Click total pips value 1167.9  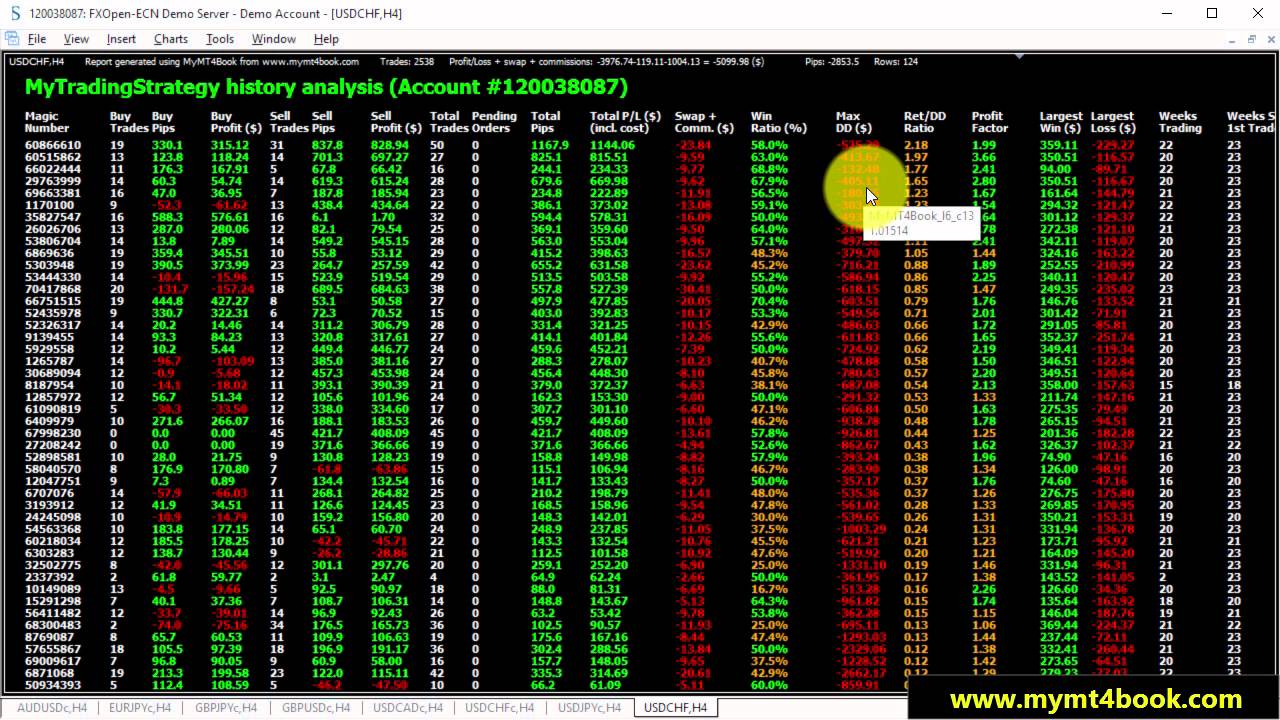tap(549, 145)
